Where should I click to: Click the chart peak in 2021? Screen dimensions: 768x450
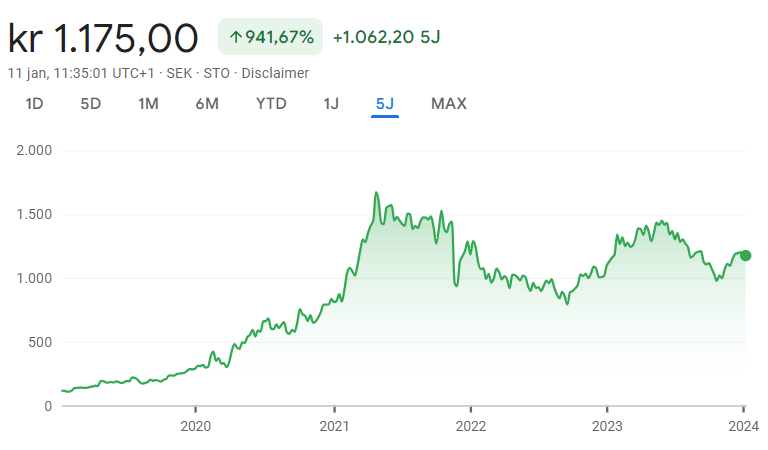[376, 193]
